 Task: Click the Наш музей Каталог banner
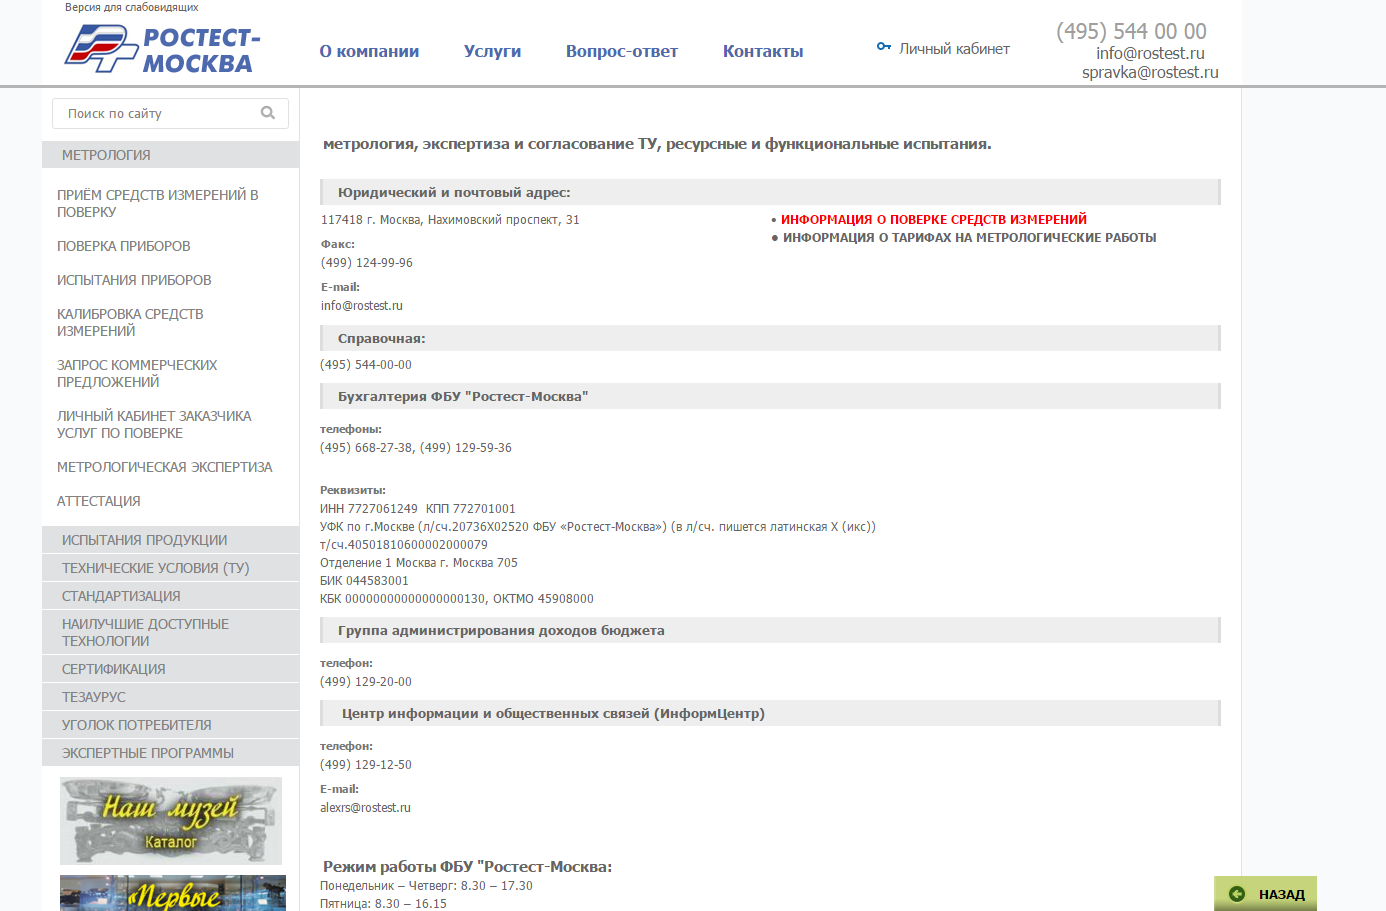coord(171,821)
